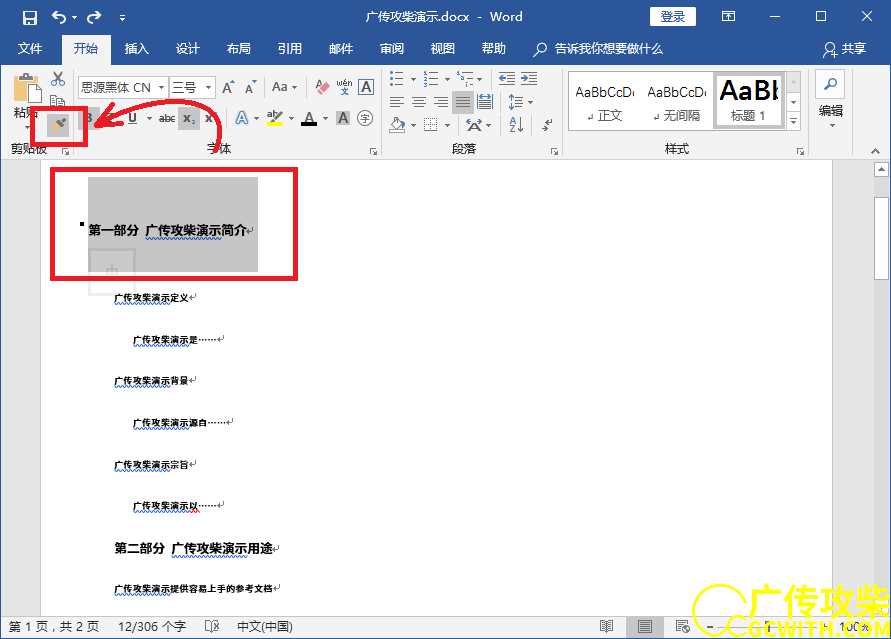Open the enclosed character (字) icon

point(365,118)
